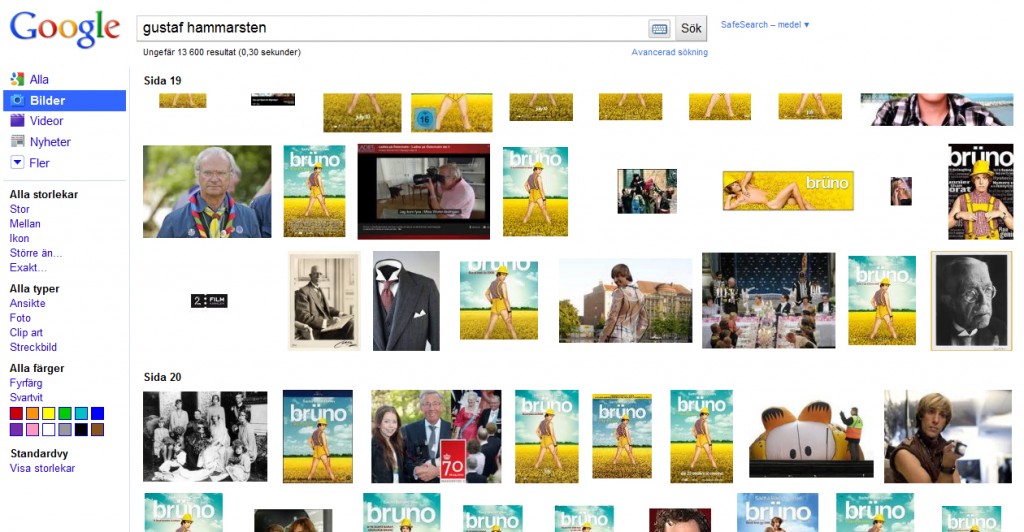
Task: Open the video screenshot of photographer with camera
Action: [423, 191]
